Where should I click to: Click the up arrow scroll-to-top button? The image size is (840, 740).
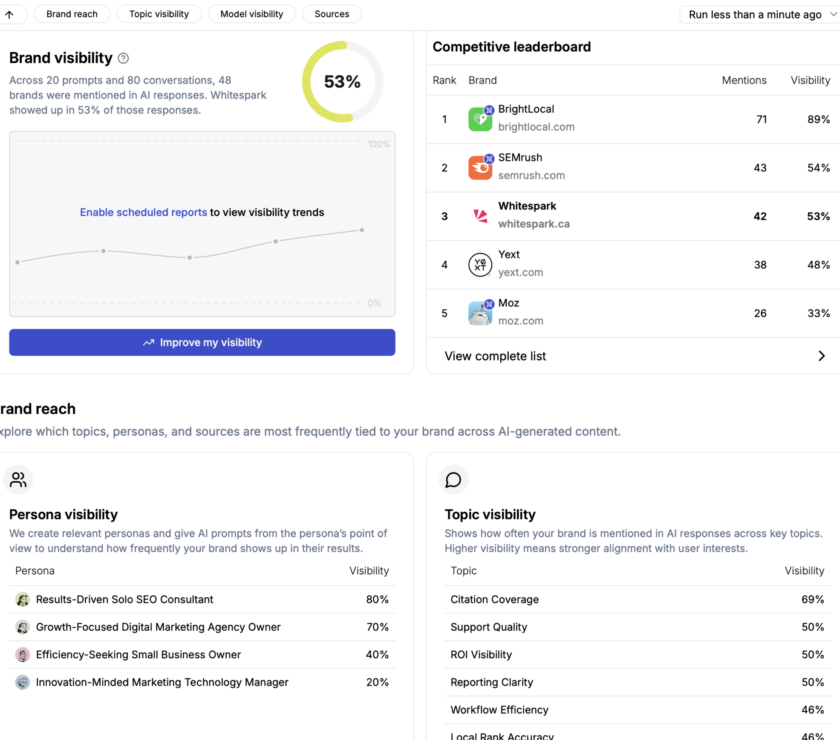(x=10, y=14)
